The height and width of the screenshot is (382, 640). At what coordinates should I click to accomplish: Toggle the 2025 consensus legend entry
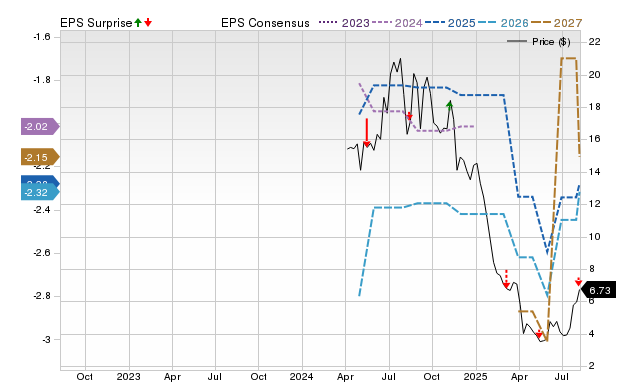(x=450, y=23)
